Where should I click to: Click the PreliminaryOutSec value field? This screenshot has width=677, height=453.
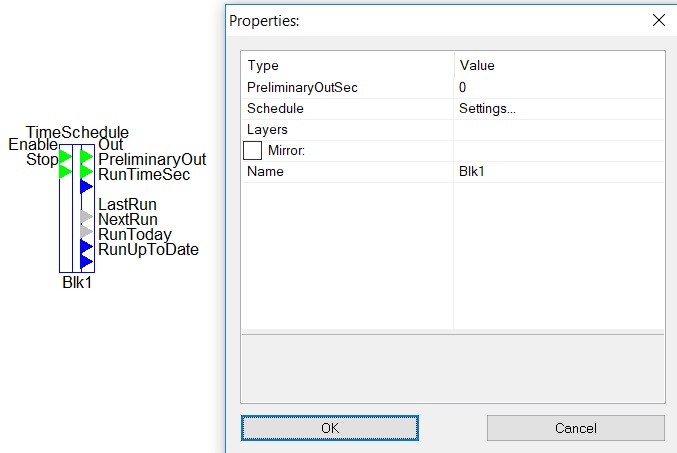pos(559,88)
